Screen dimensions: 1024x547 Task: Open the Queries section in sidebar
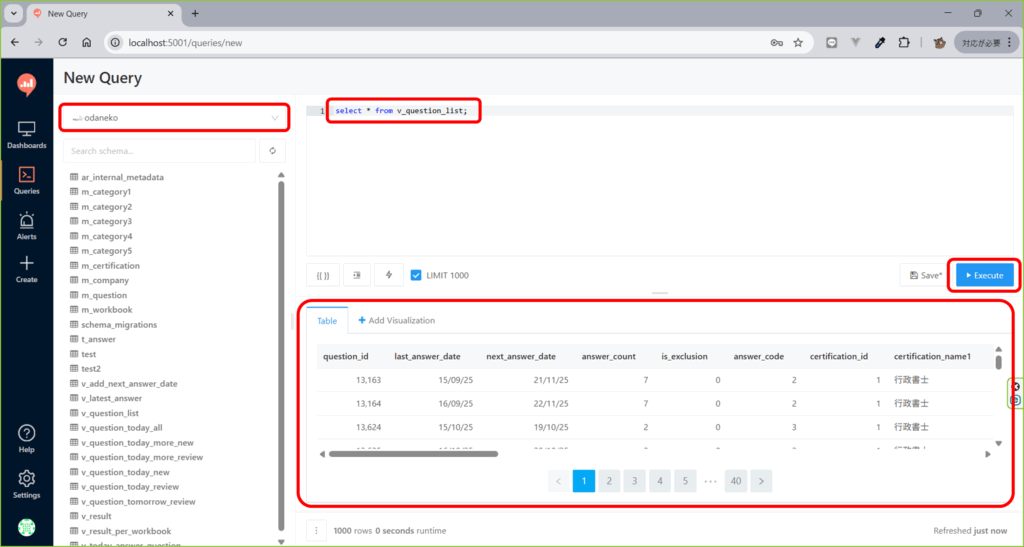(27, 180)
